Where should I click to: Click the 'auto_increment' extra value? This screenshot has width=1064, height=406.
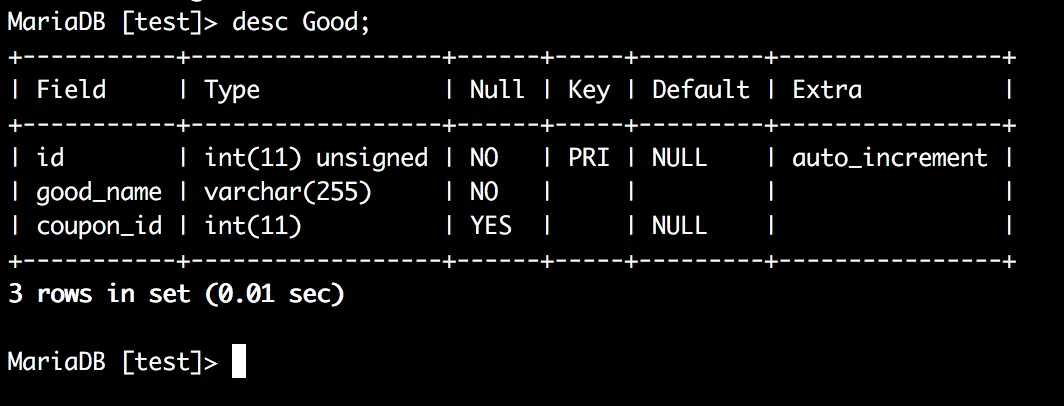tap(890, 158)
